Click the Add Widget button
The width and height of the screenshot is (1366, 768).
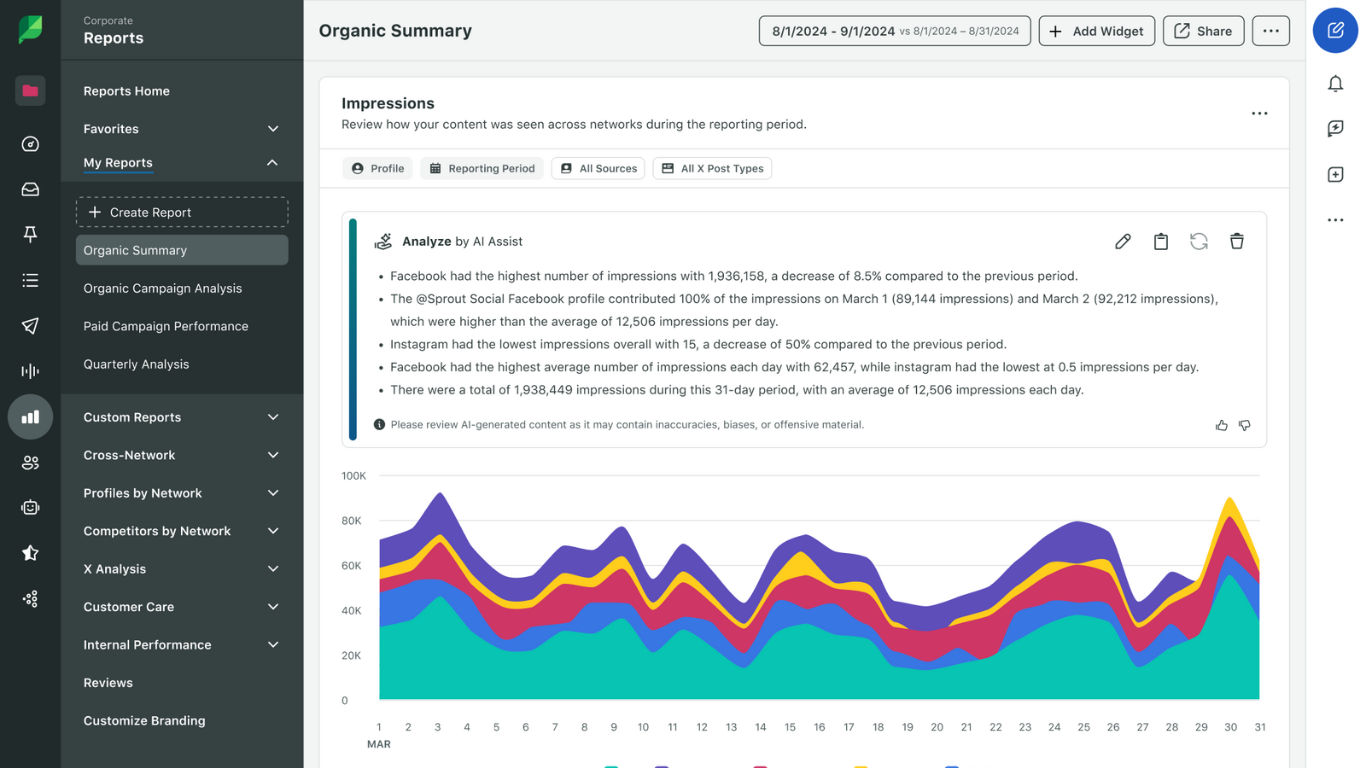(x=1097, y=31)
